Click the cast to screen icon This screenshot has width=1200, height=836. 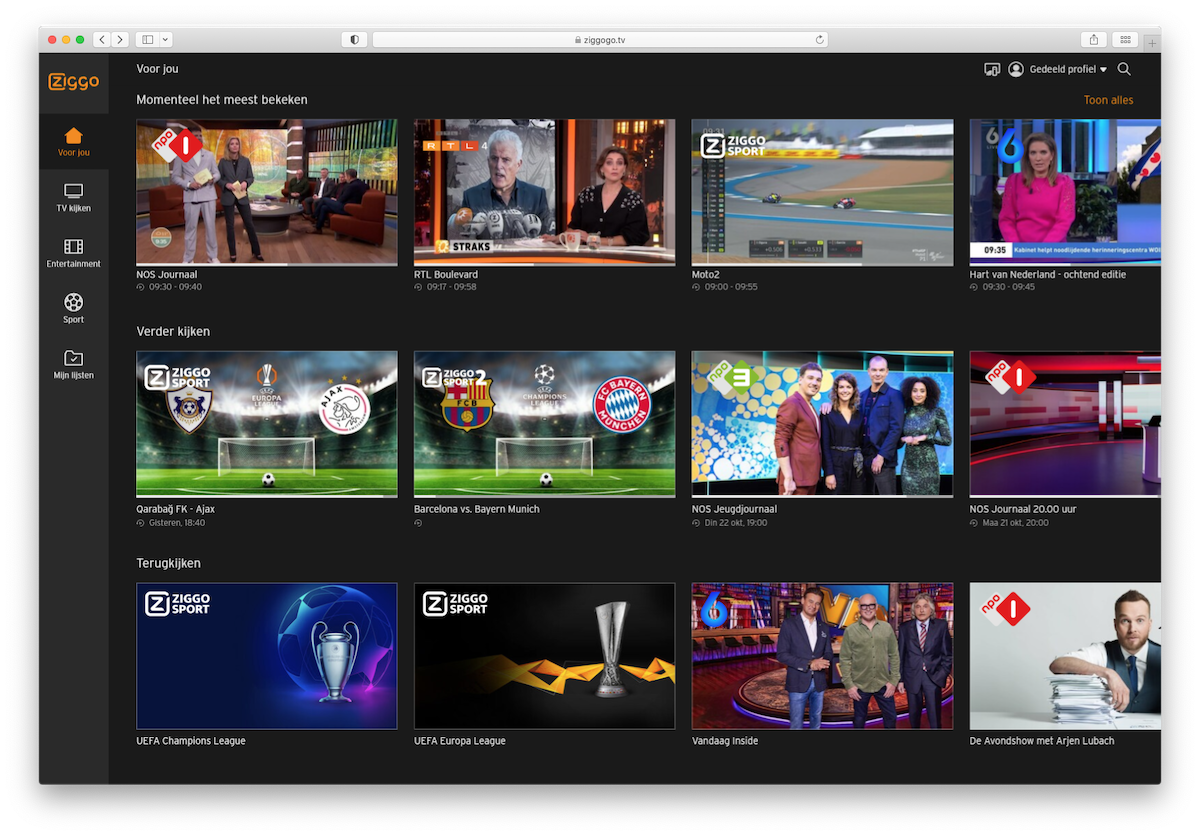pyautogui.click(x=991, y=69)
